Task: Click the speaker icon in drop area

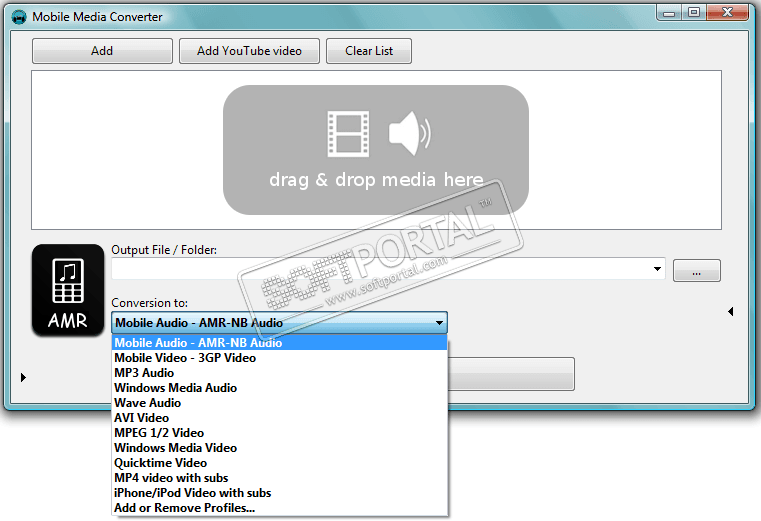Action: tap(409, 134)
